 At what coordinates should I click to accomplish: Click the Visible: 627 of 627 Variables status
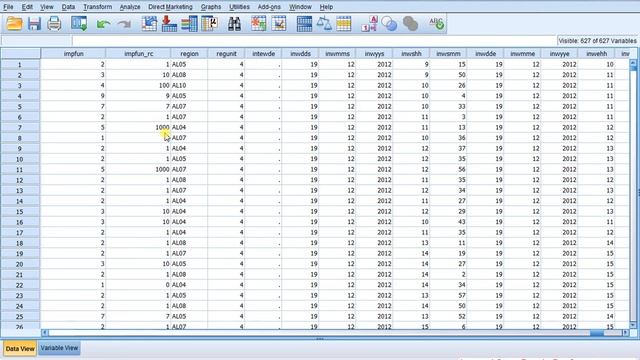click(597, 41)
